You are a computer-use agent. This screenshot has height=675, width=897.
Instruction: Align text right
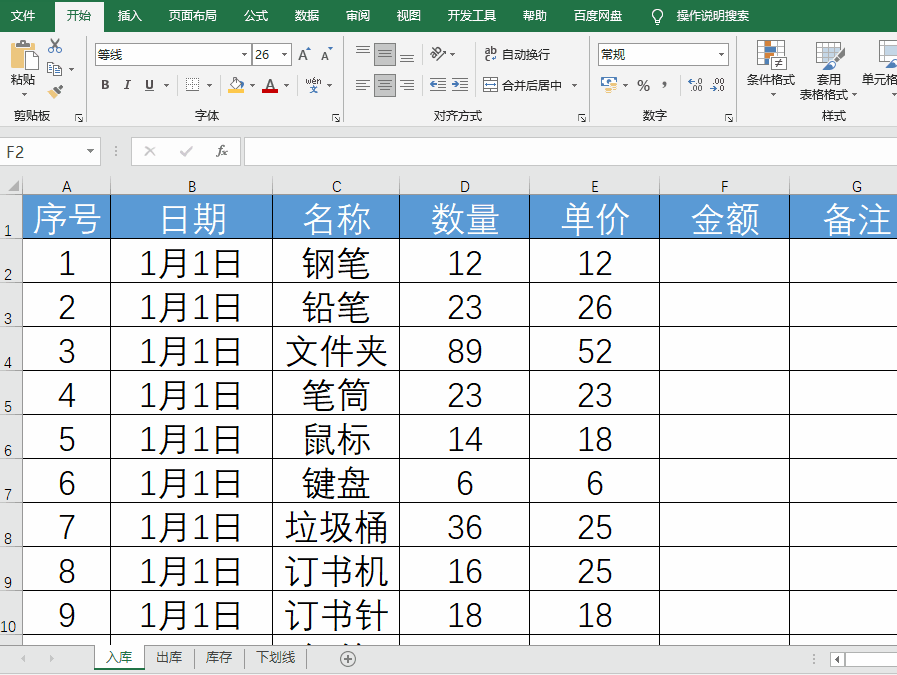407,85
